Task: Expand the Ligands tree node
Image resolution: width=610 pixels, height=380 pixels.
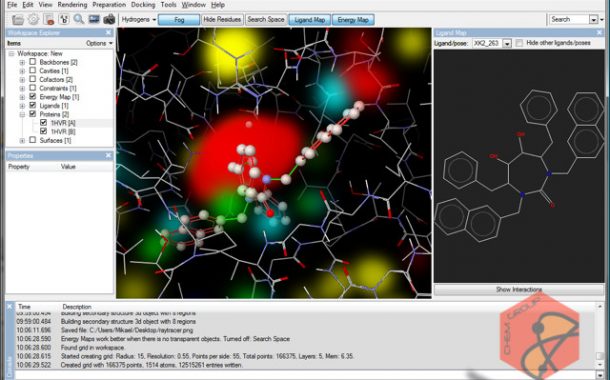Action: tap(22, 105)
